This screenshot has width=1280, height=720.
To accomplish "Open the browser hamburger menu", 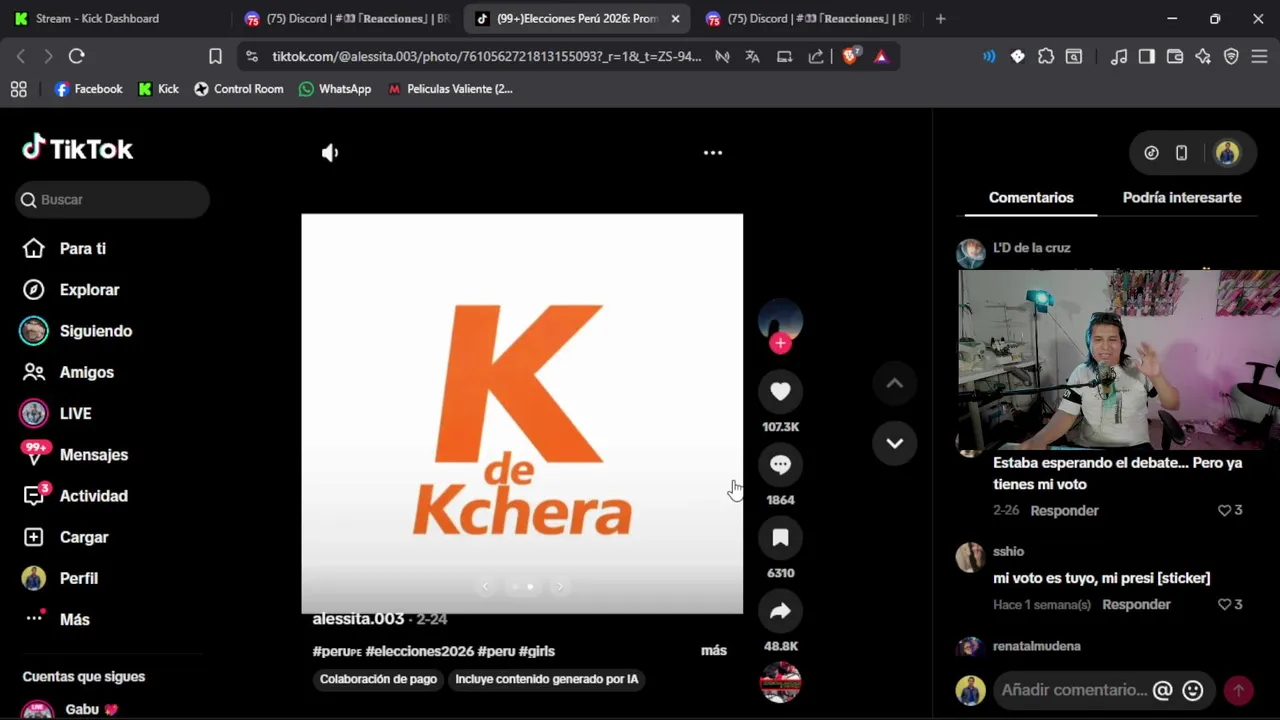I will click(1259, 57).
